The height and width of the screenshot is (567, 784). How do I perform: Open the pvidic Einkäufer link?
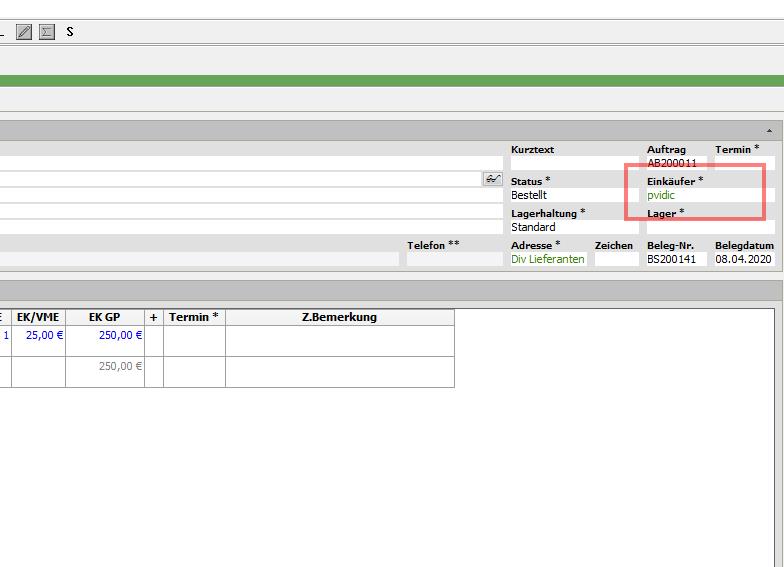661,195
